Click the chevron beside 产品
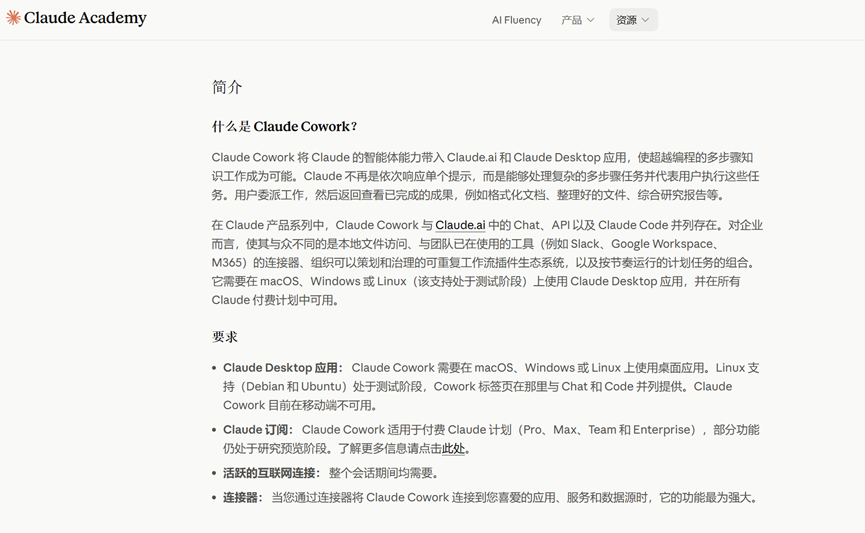 (590, 20)
